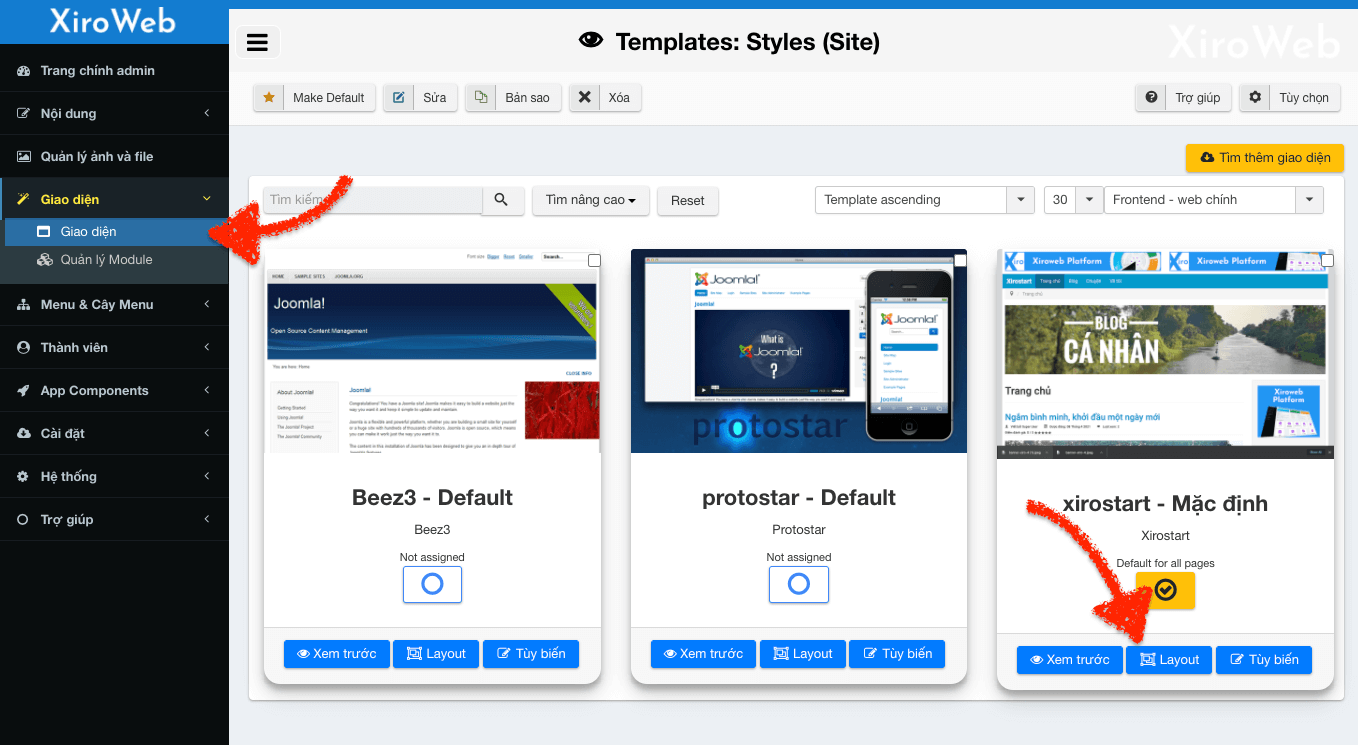This screenshot has width=1358, height=745.
Task: Click Xem trước on the Beez3 card
Action: coord(336,654)
